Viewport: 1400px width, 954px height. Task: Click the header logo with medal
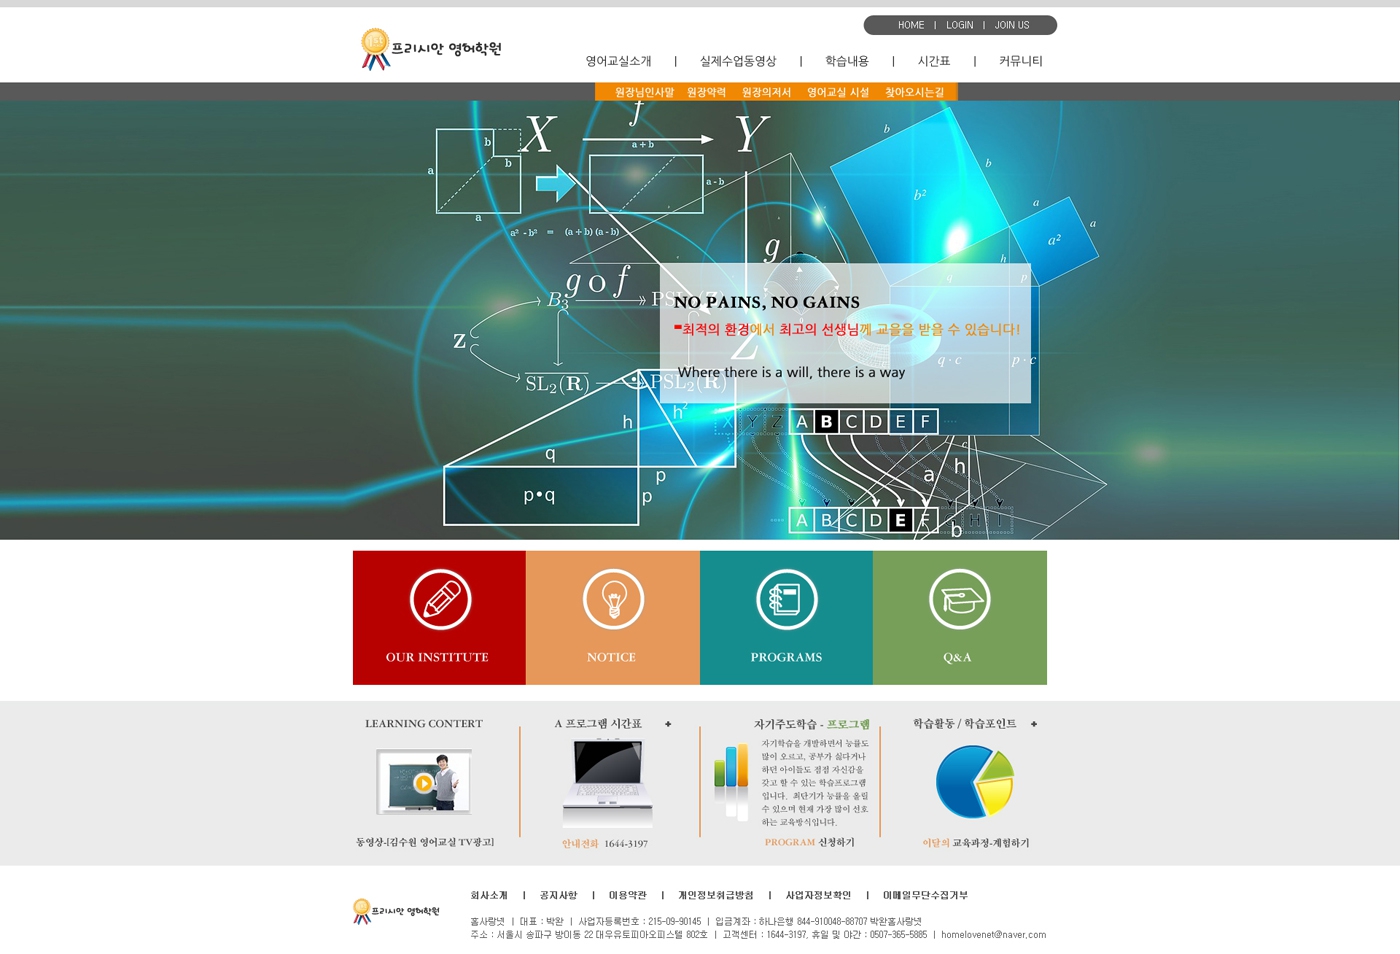point(431,49)
